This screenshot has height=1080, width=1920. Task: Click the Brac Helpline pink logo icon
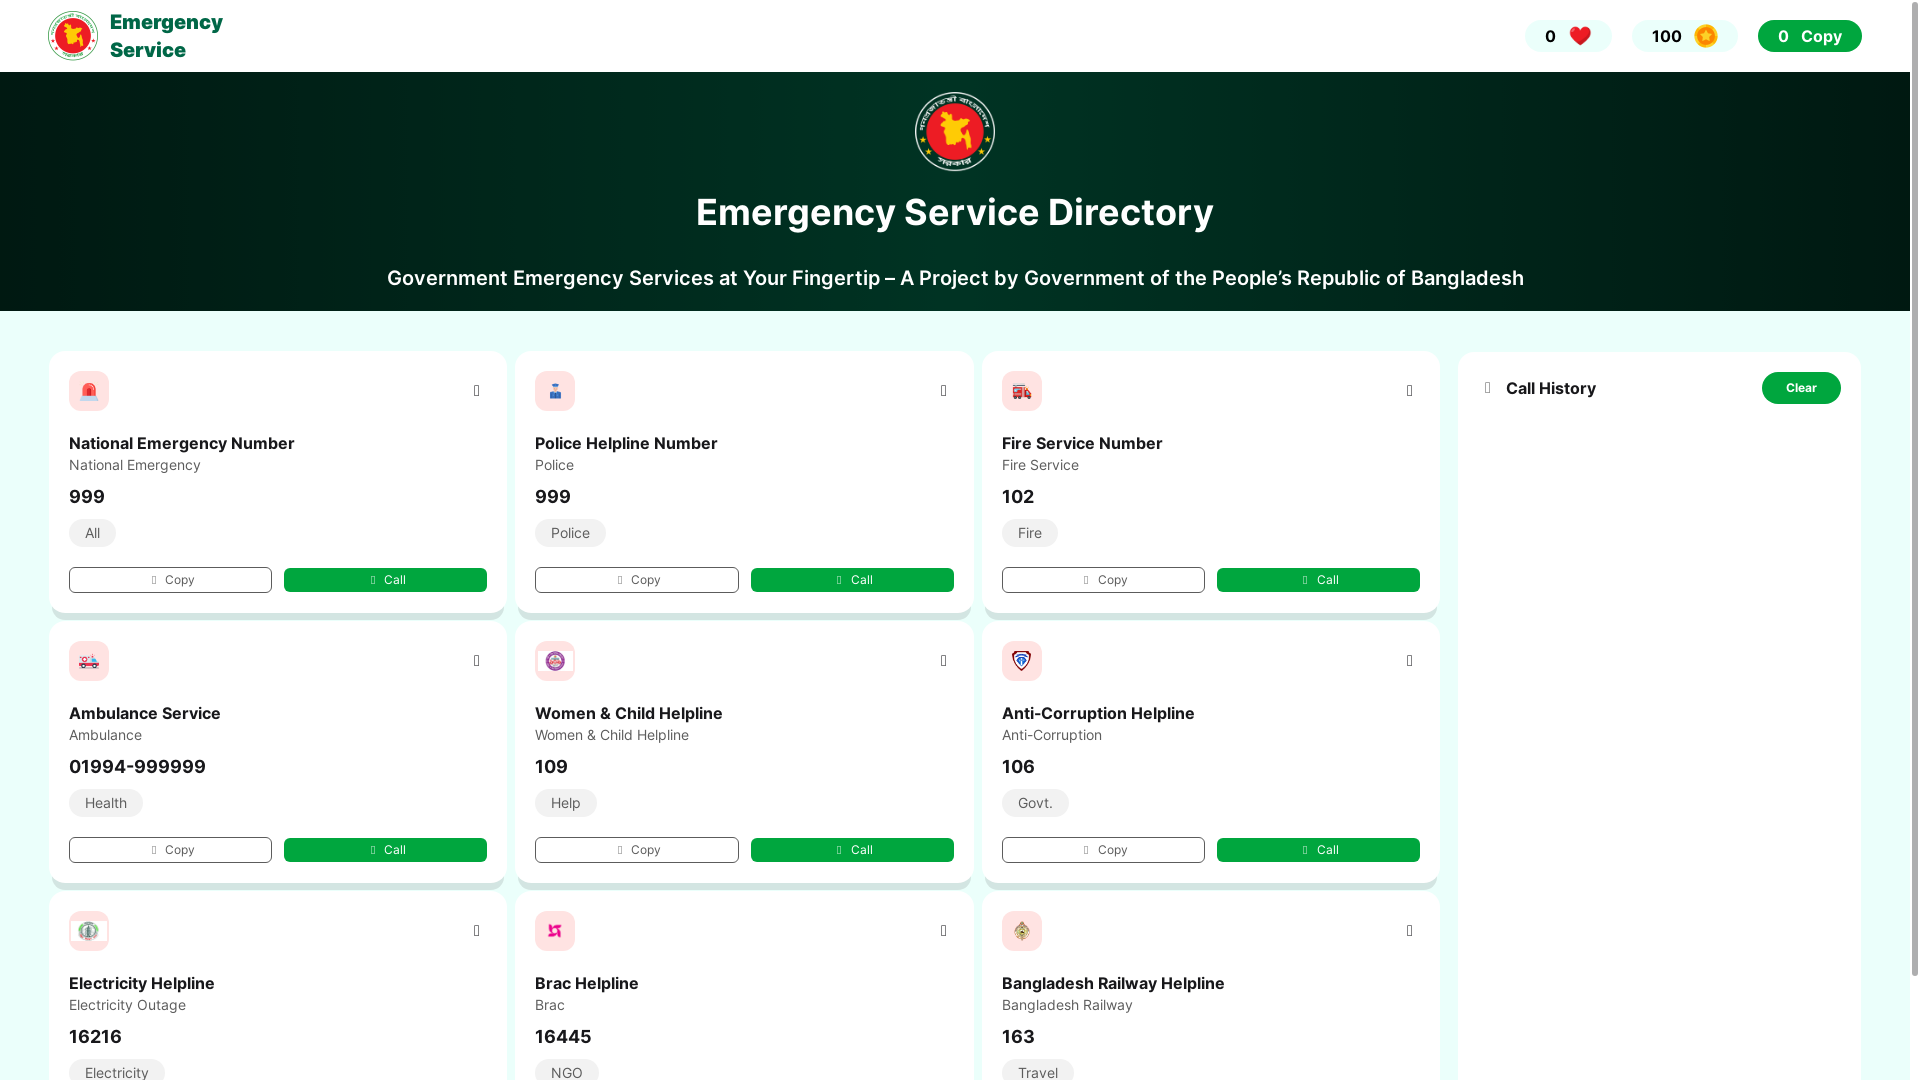click(x=555, y=931)
